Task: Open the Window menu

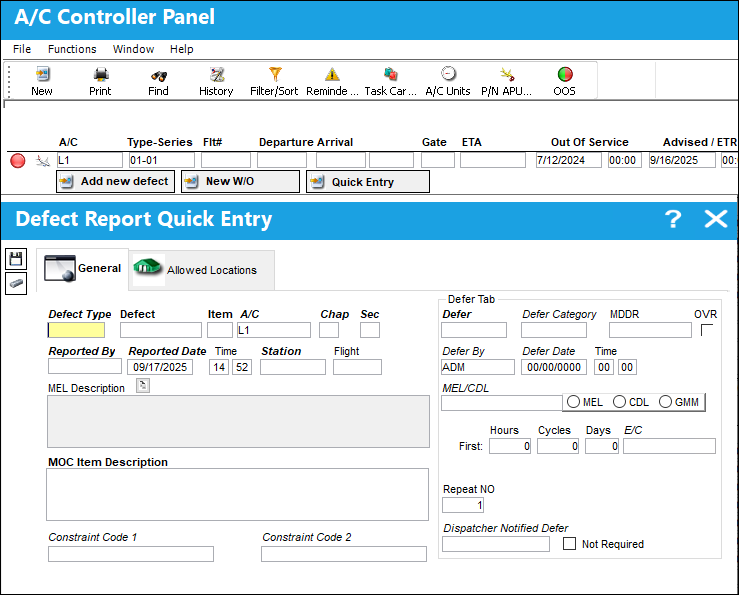Action: (133, 49)
